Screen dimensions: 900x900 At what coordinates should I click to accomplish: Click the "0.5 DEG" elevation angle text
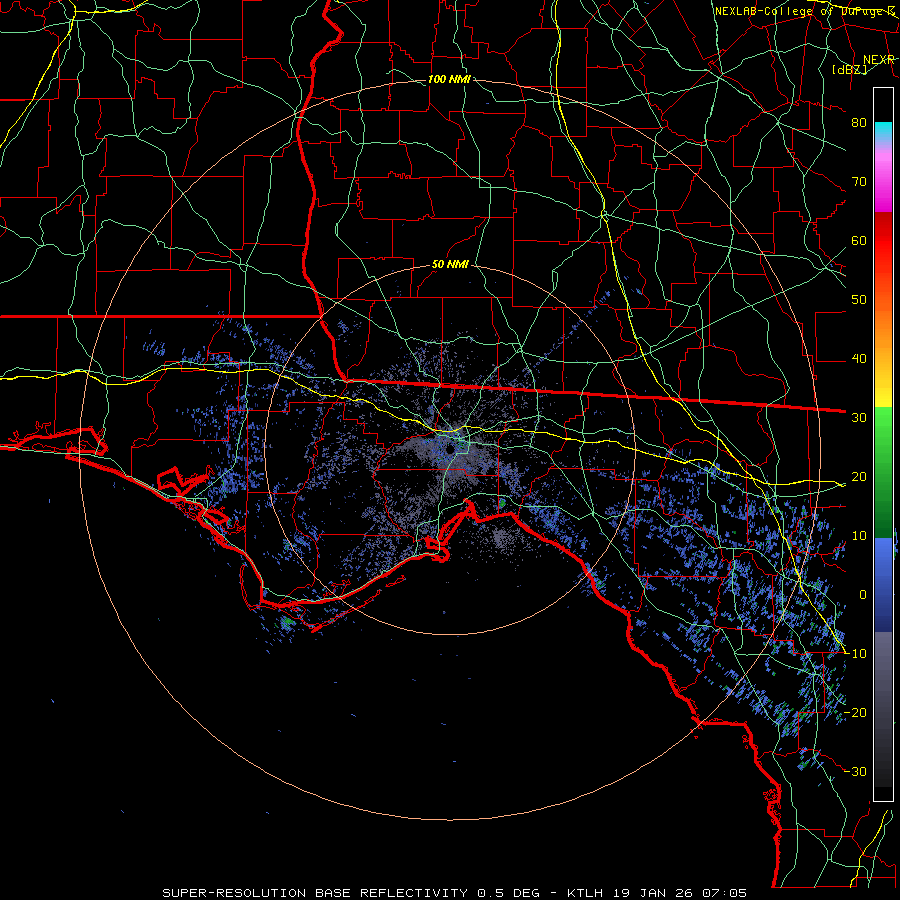point(508,893)
